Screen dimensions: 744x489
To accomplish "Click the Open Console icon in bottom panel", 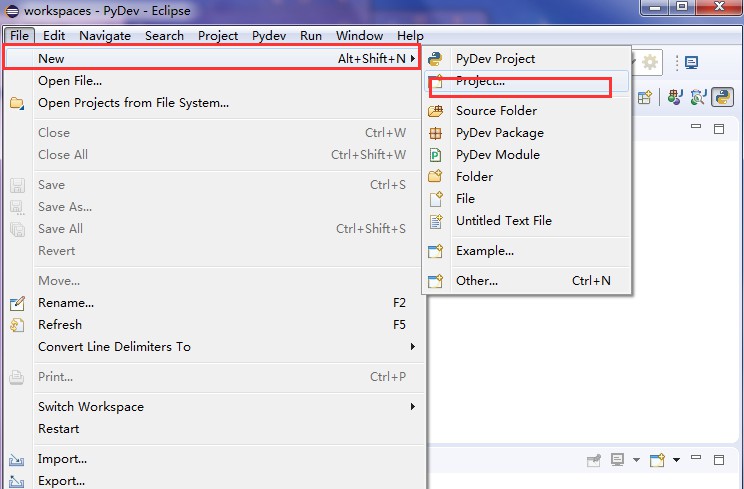I will click(x=657, y=460).
